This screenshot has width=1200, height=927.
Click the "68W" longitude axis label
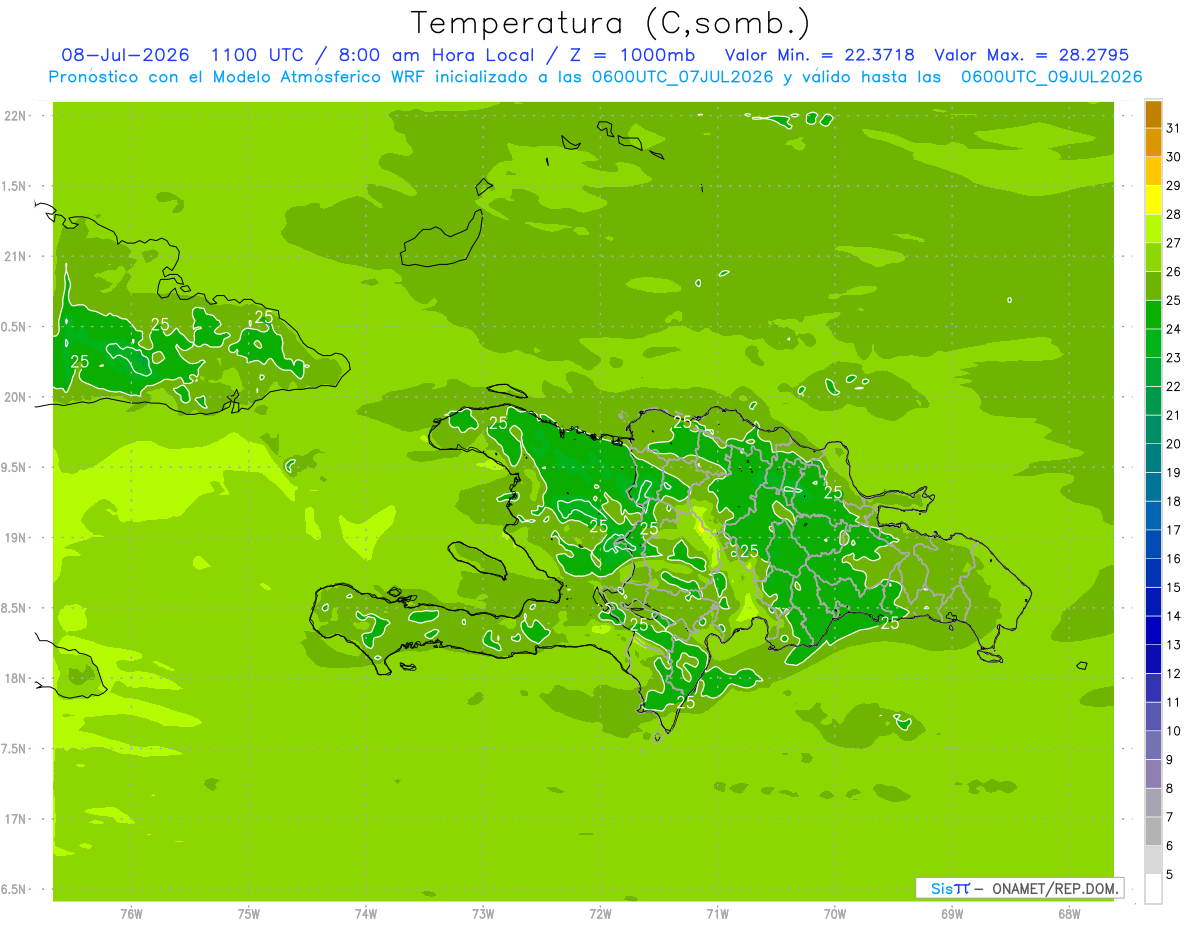[x=1069, y=914]
